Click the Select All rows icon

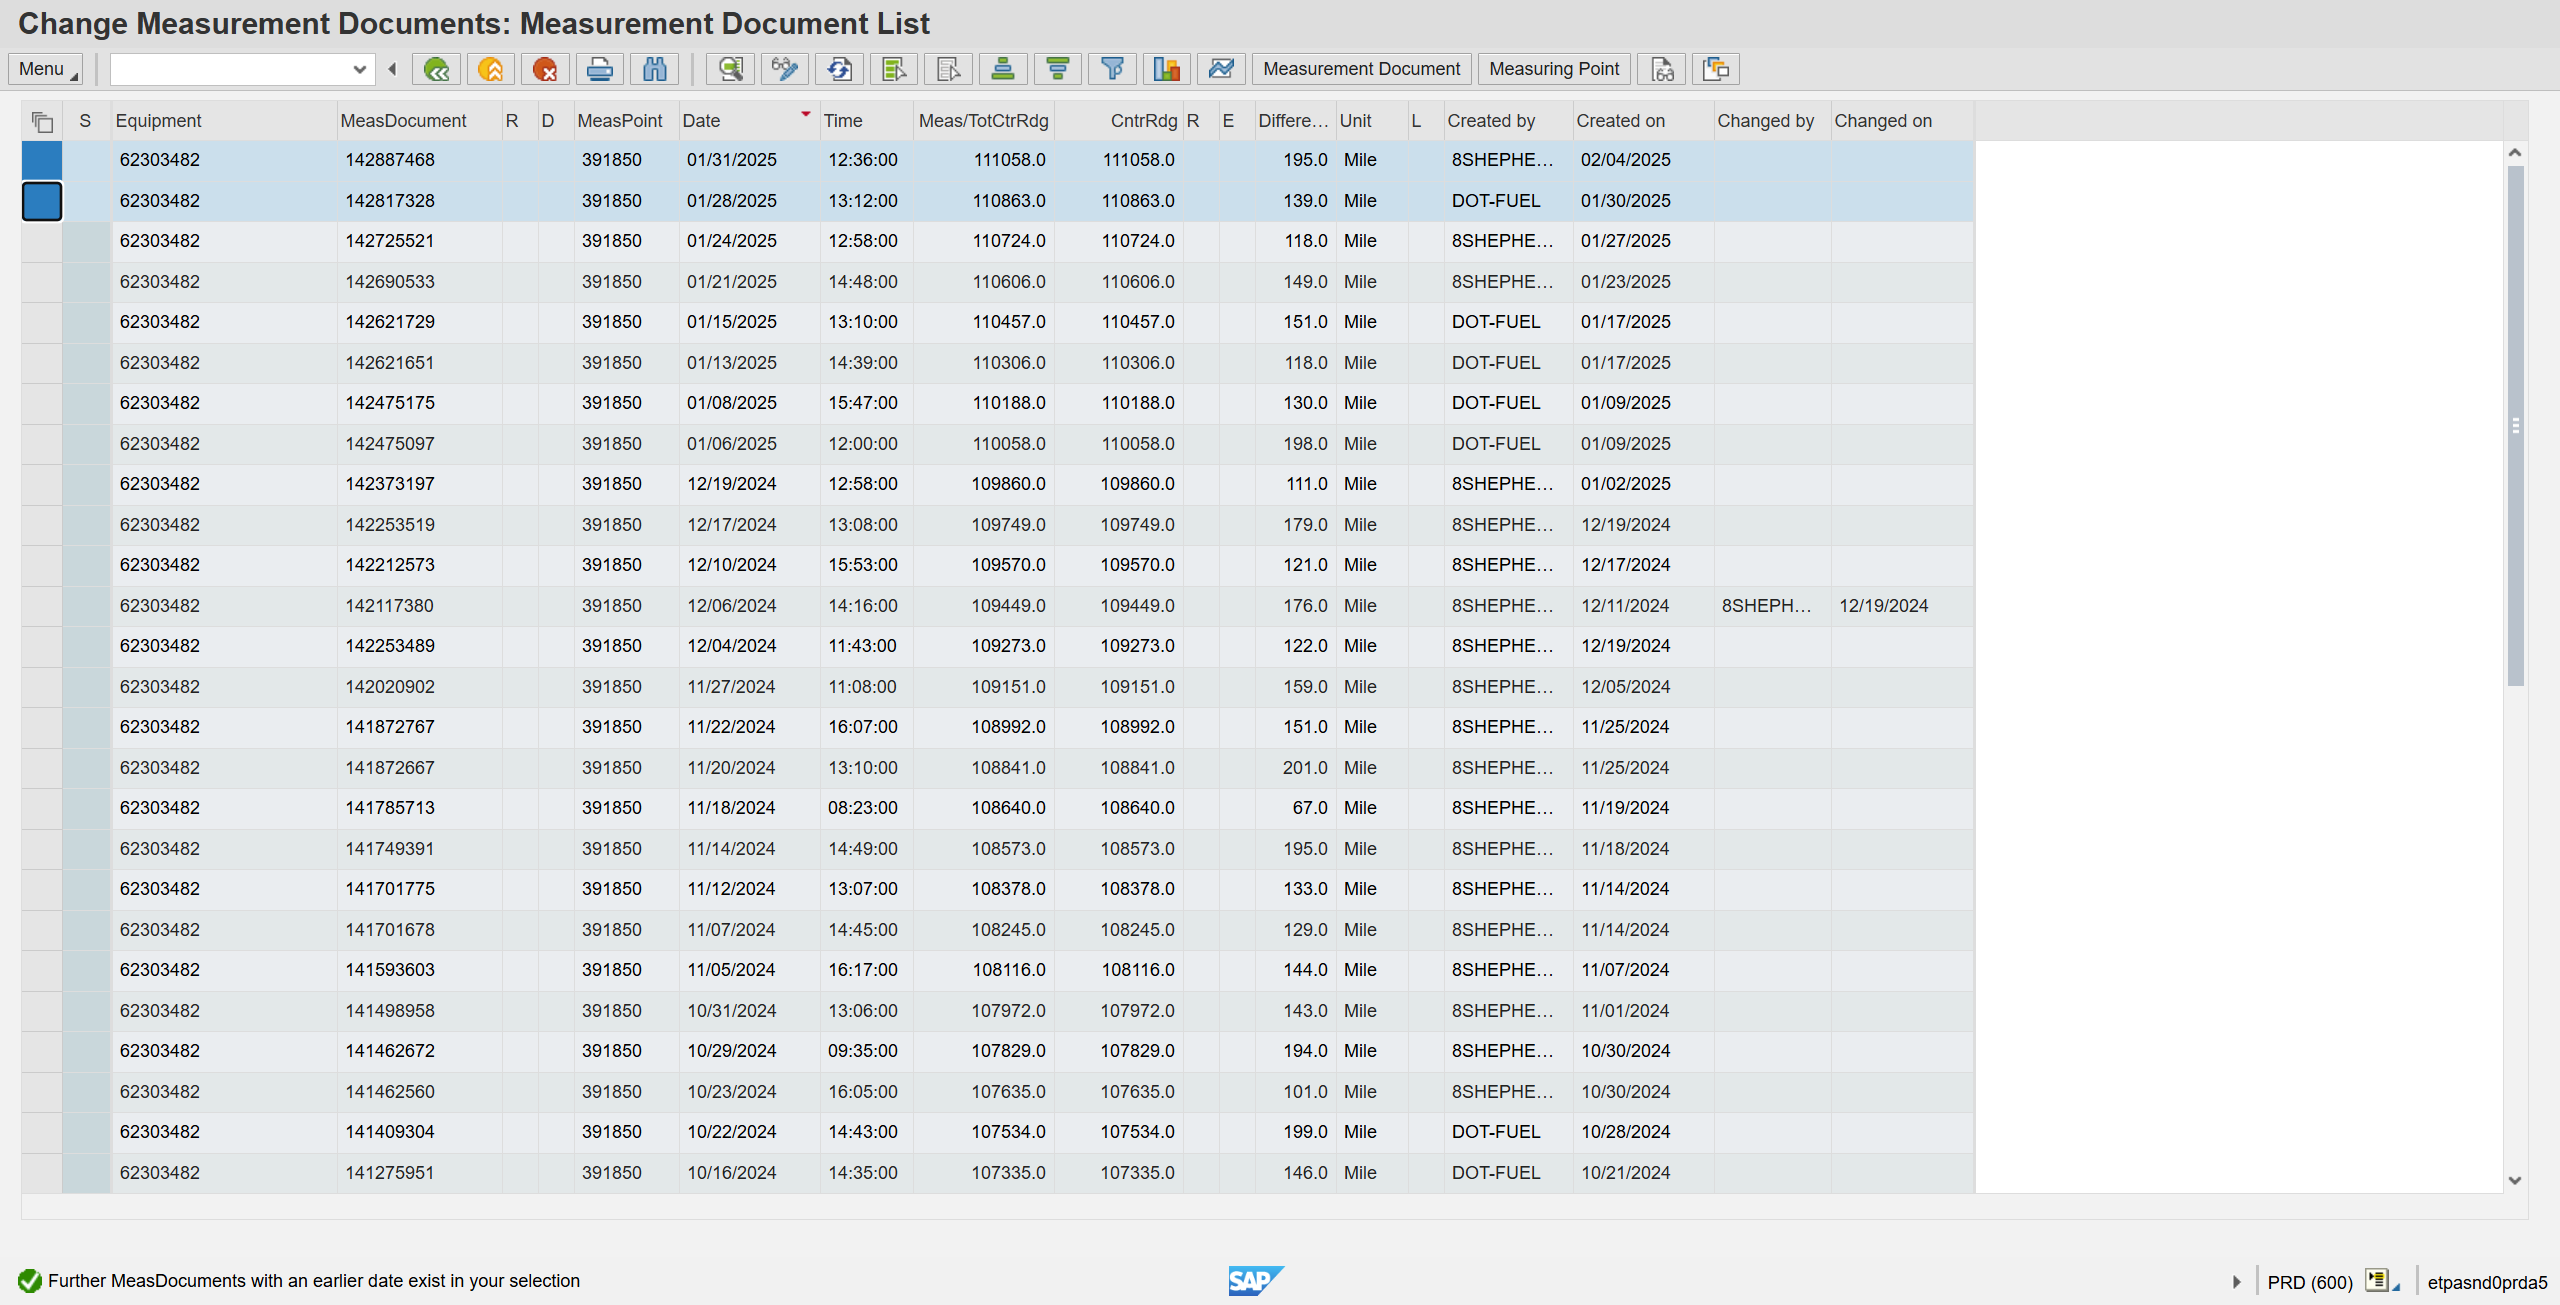(x=894, y=69)
